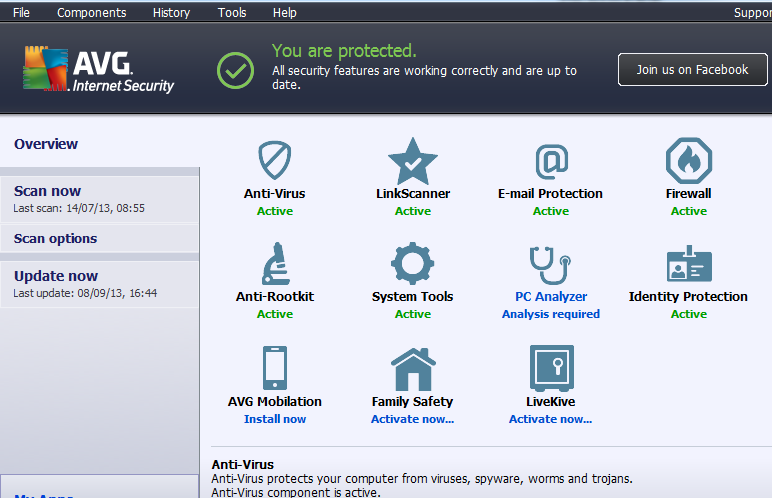The image size is (772, 498).
Task: Click the LiveKive label
Action: pos(550,401)
